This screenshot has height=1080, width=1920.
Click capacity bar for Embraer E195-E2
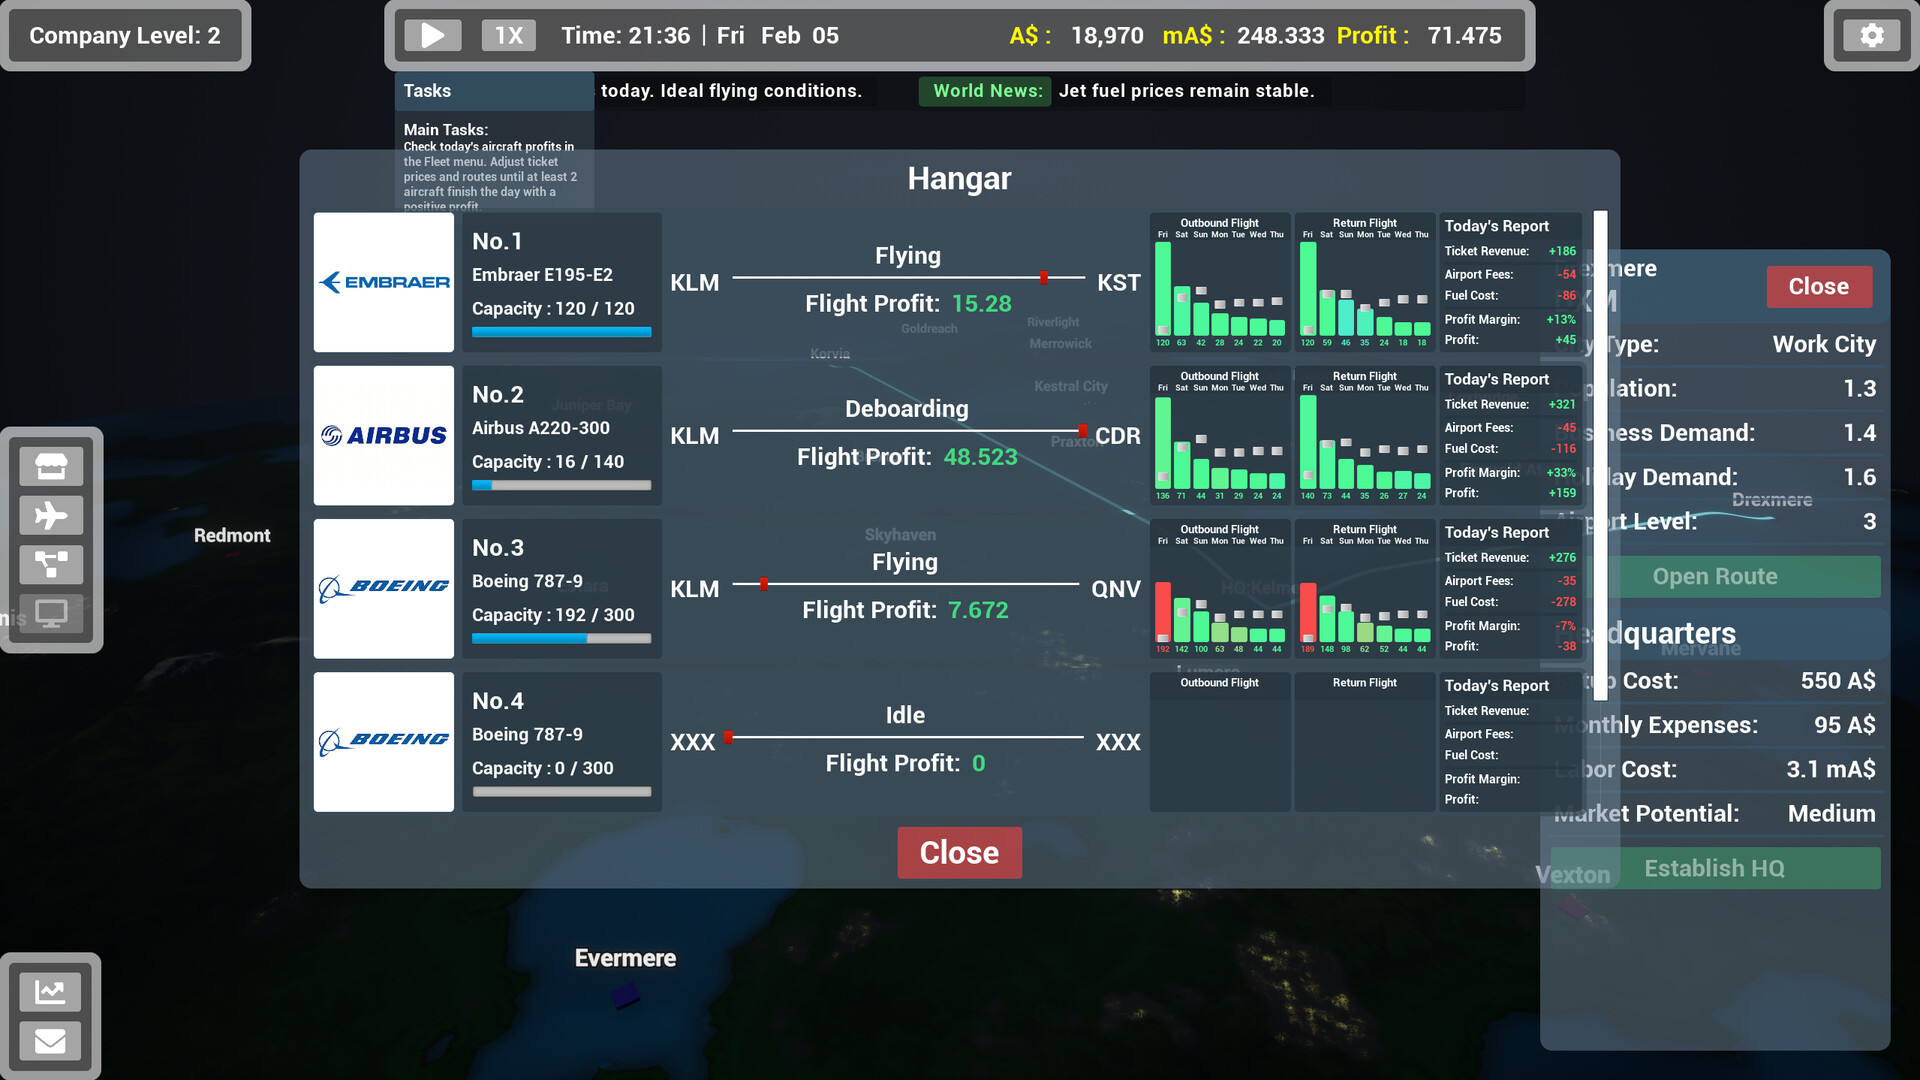click(561, 332)
